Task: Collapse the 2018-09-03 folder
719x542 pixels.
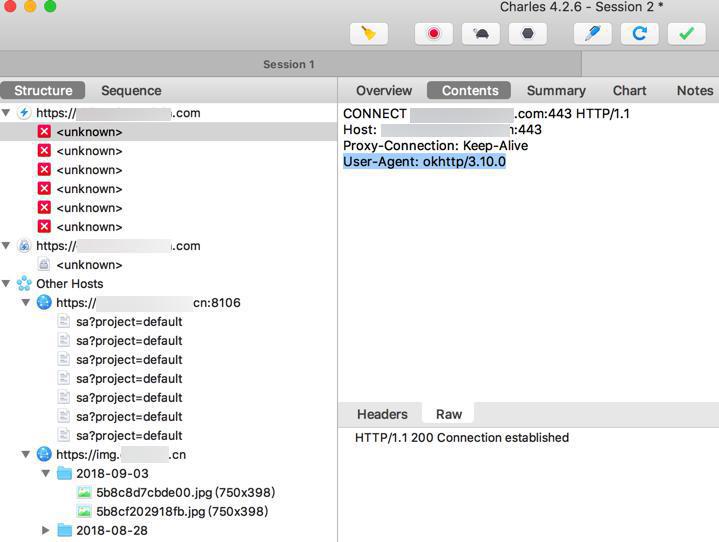Action: tap(45, 473)
